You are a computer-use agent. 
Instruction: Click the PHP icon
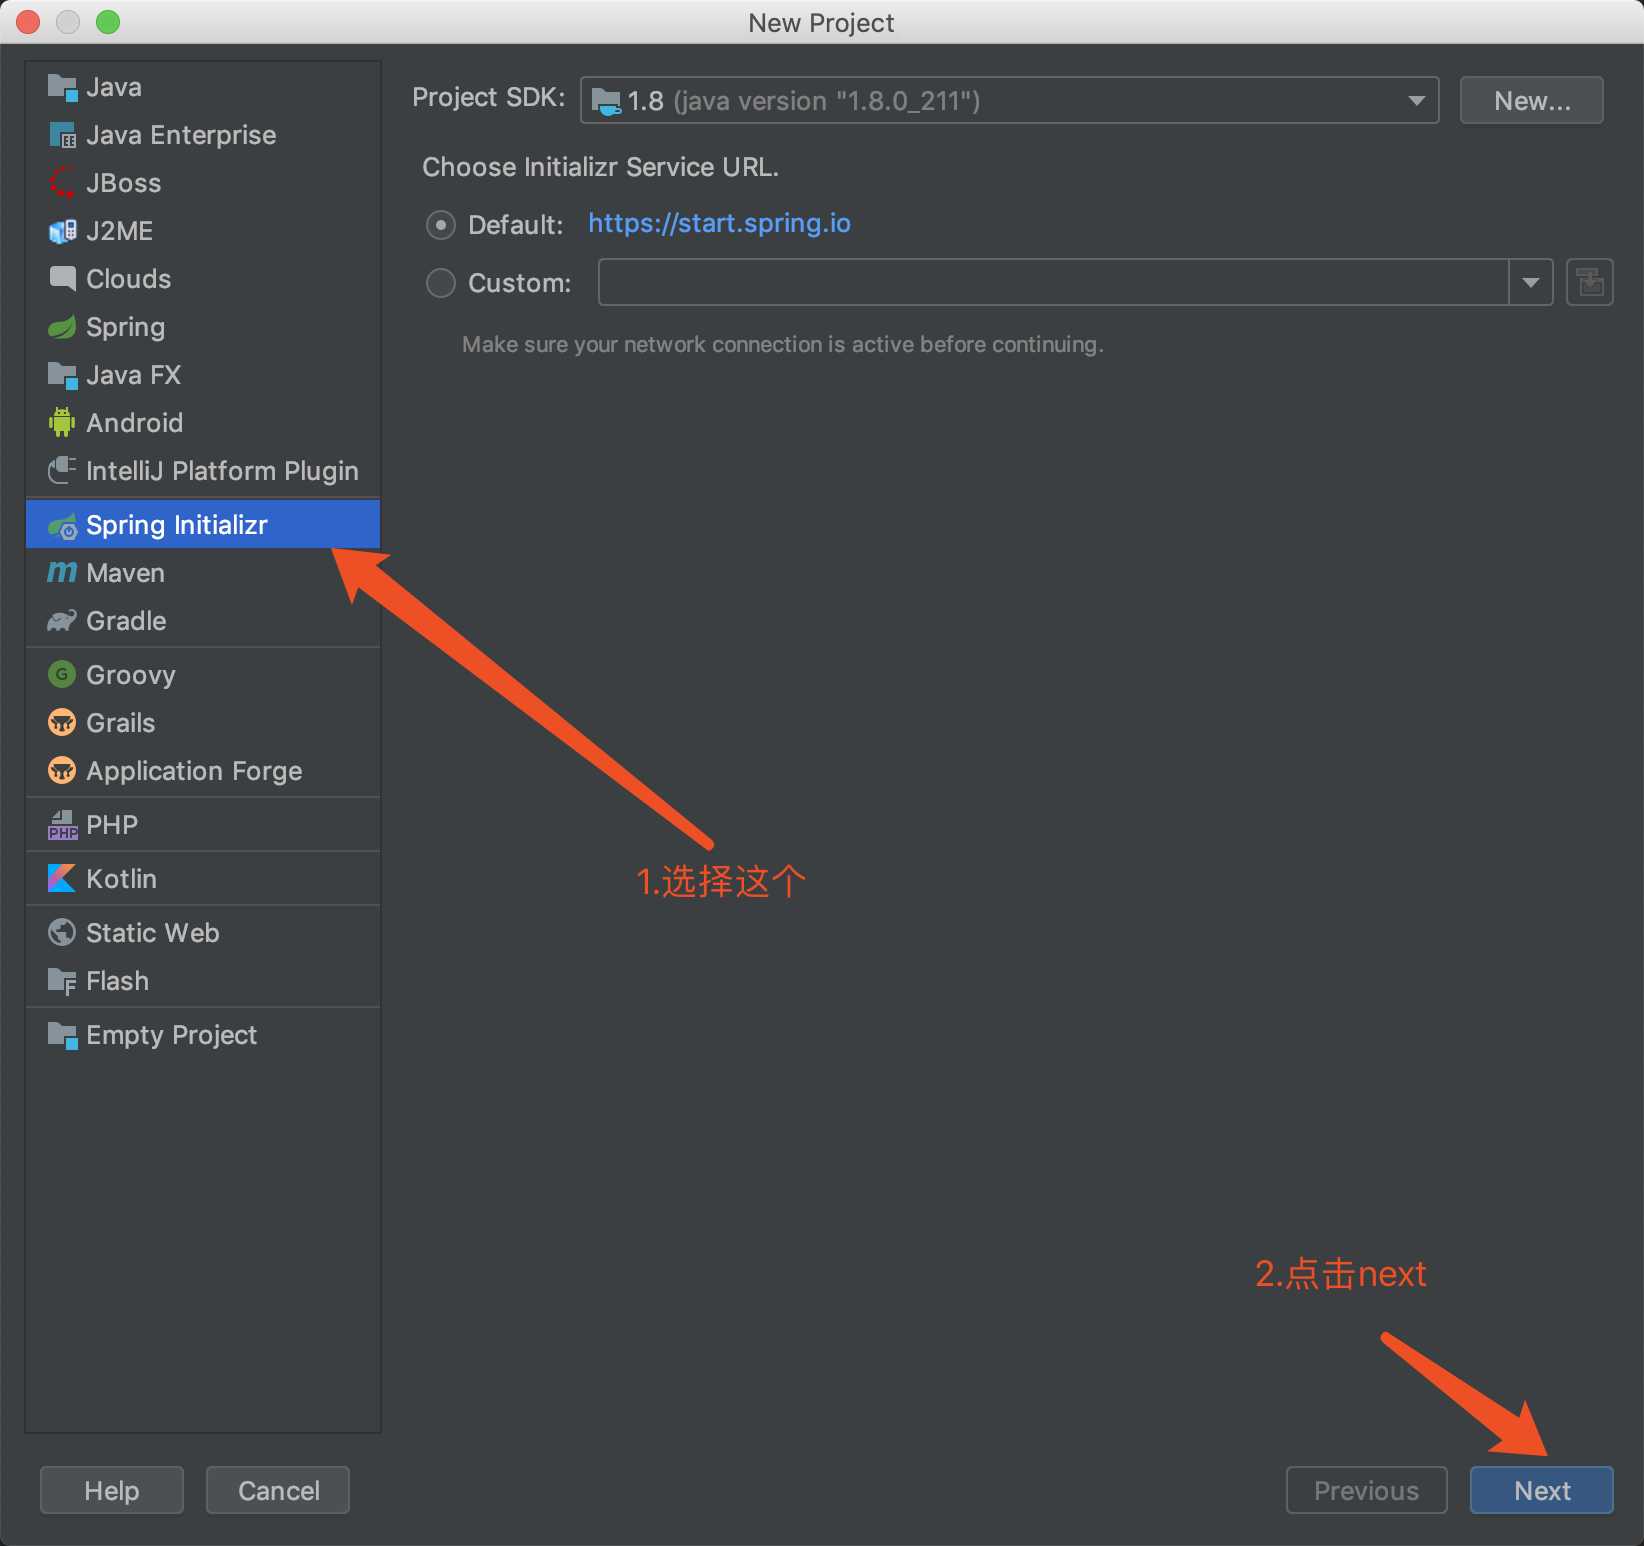62,825
